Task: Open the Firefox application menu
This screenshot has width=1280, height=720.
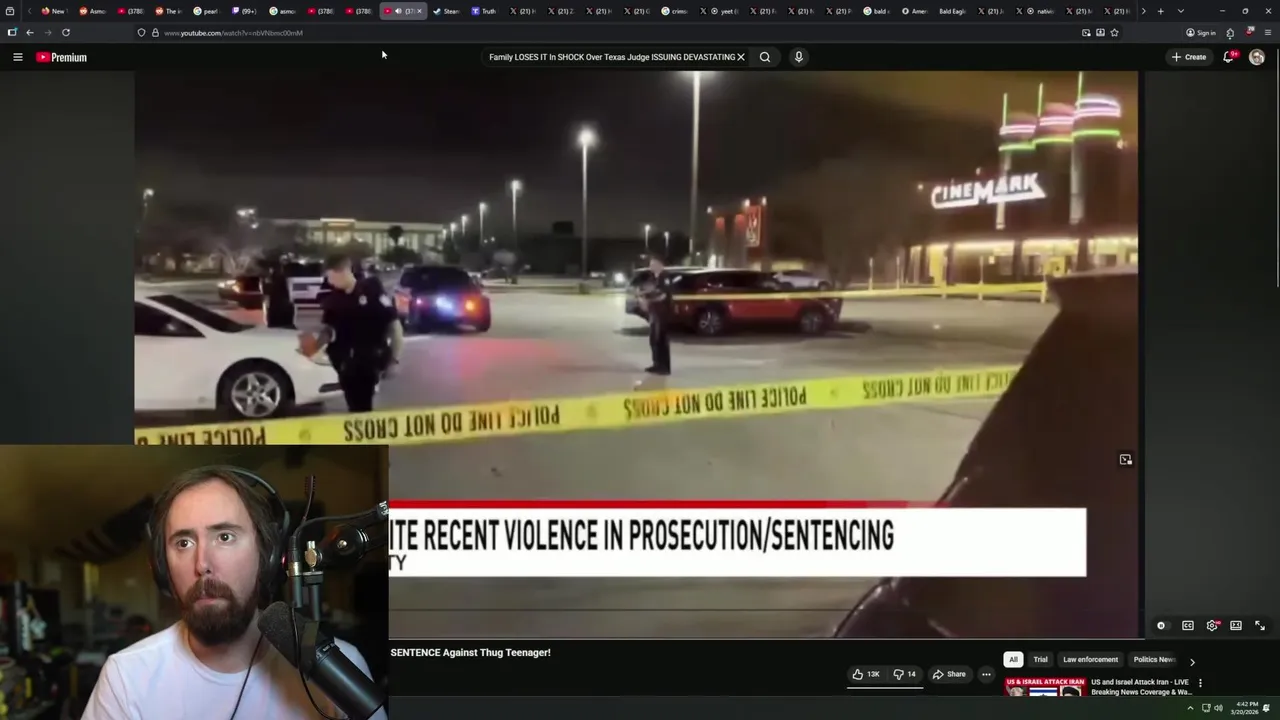Action: (x=1268, y=32)
